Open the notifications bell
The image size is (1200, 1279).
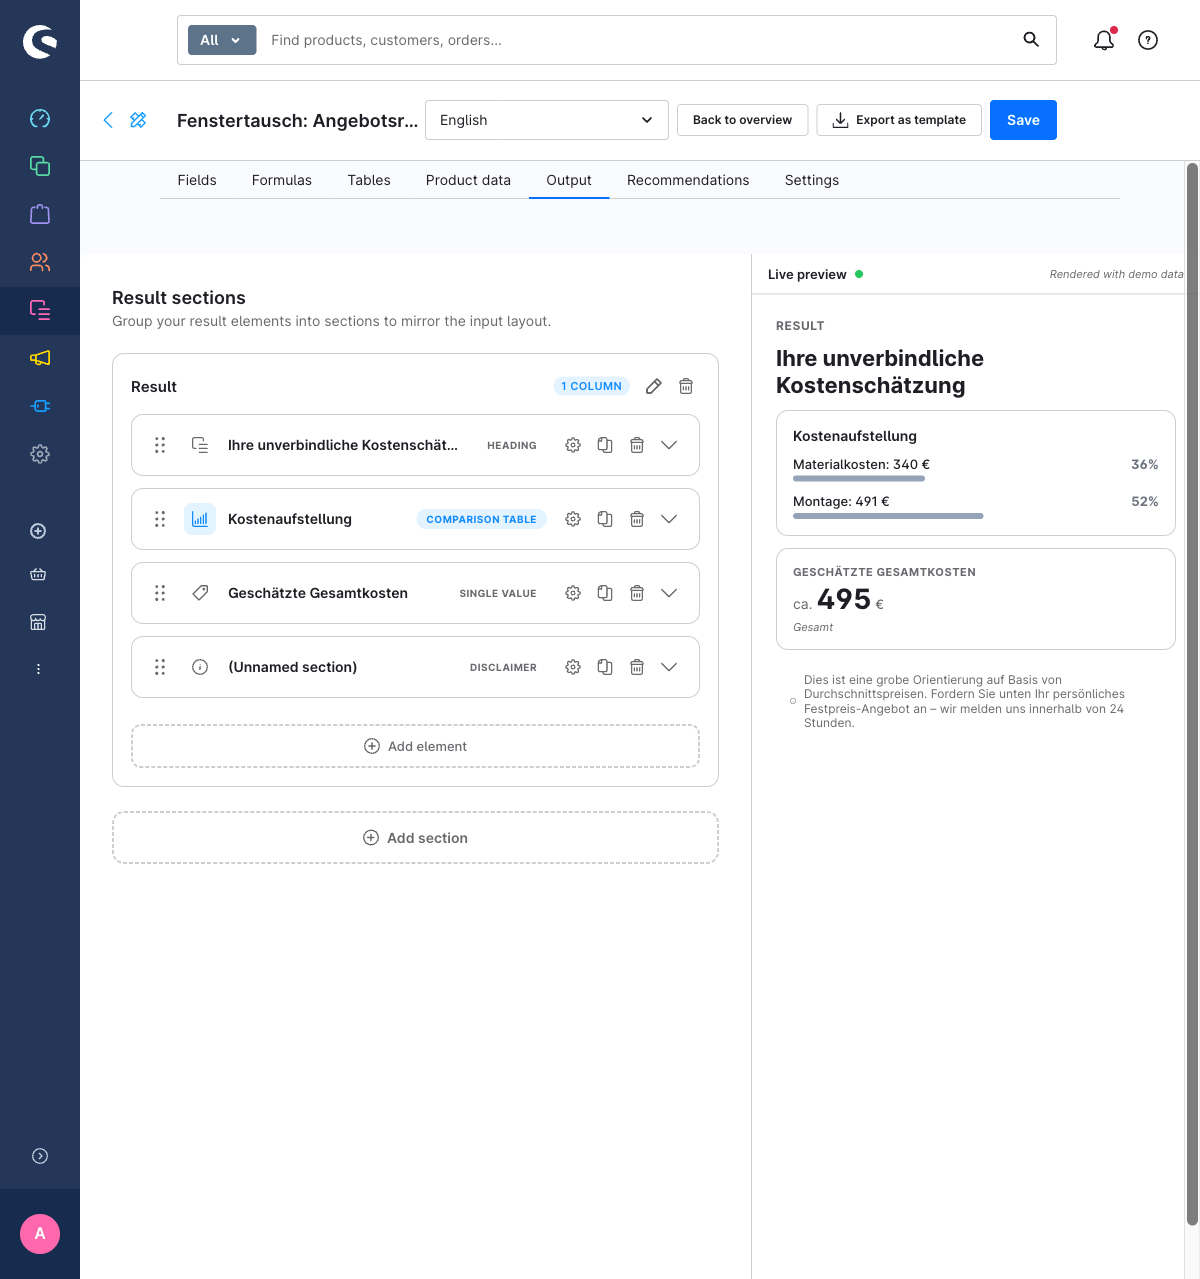coord(1104,40)
